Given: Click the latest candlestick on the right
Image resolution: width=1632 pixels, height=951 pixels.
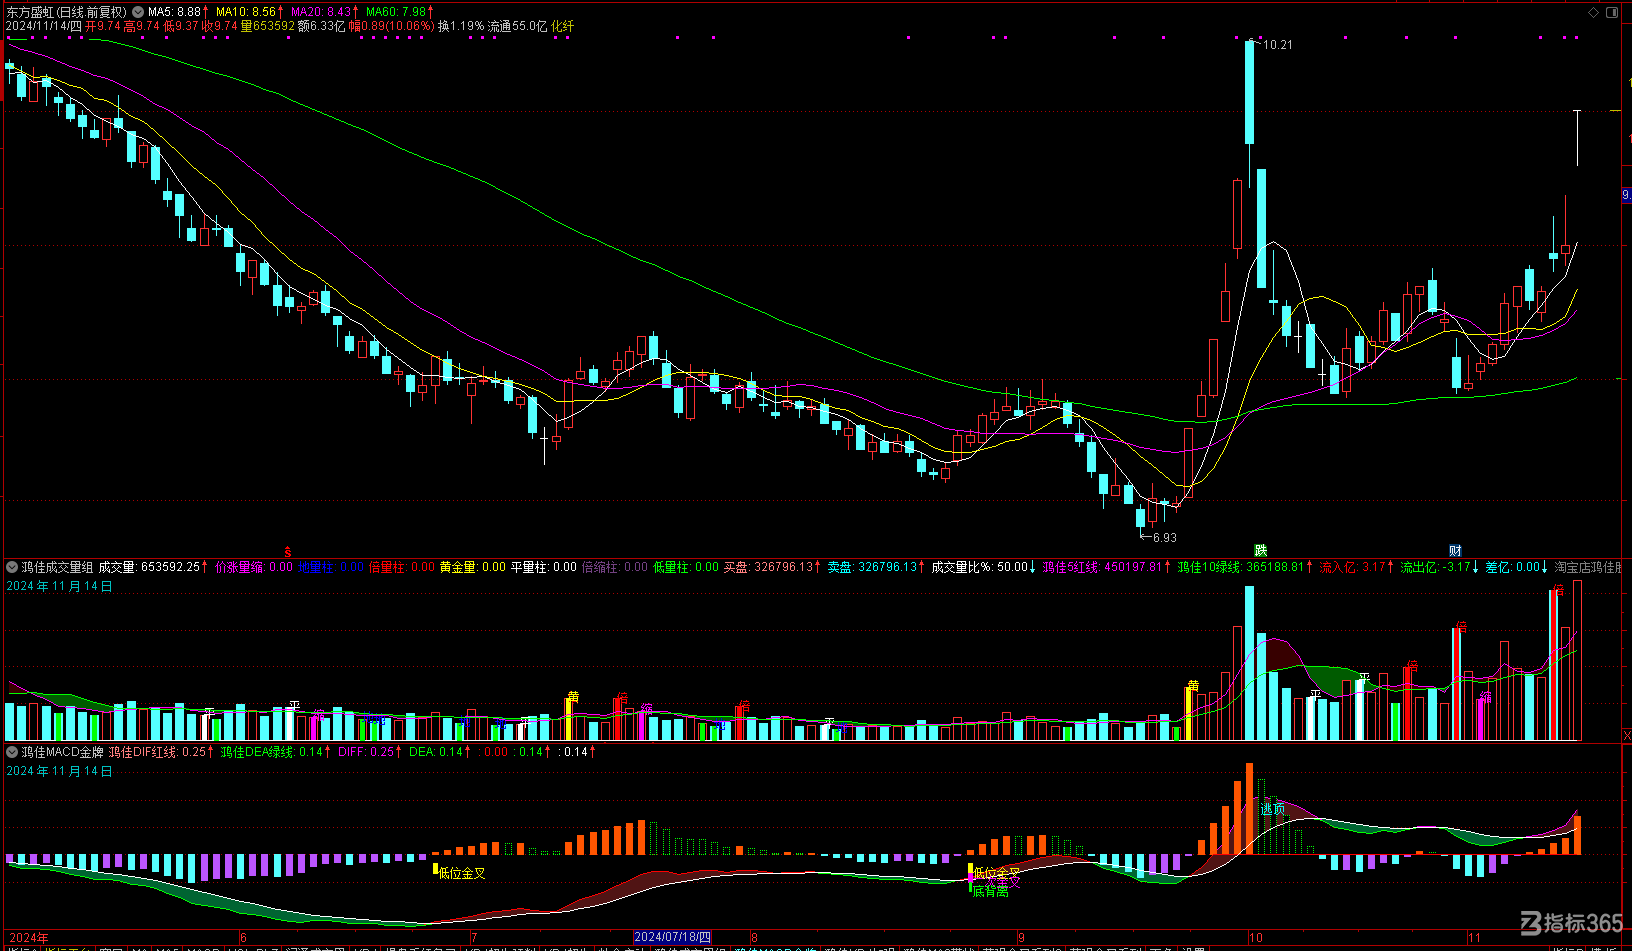Looking at the screenshot, I should coord(1577,138).
